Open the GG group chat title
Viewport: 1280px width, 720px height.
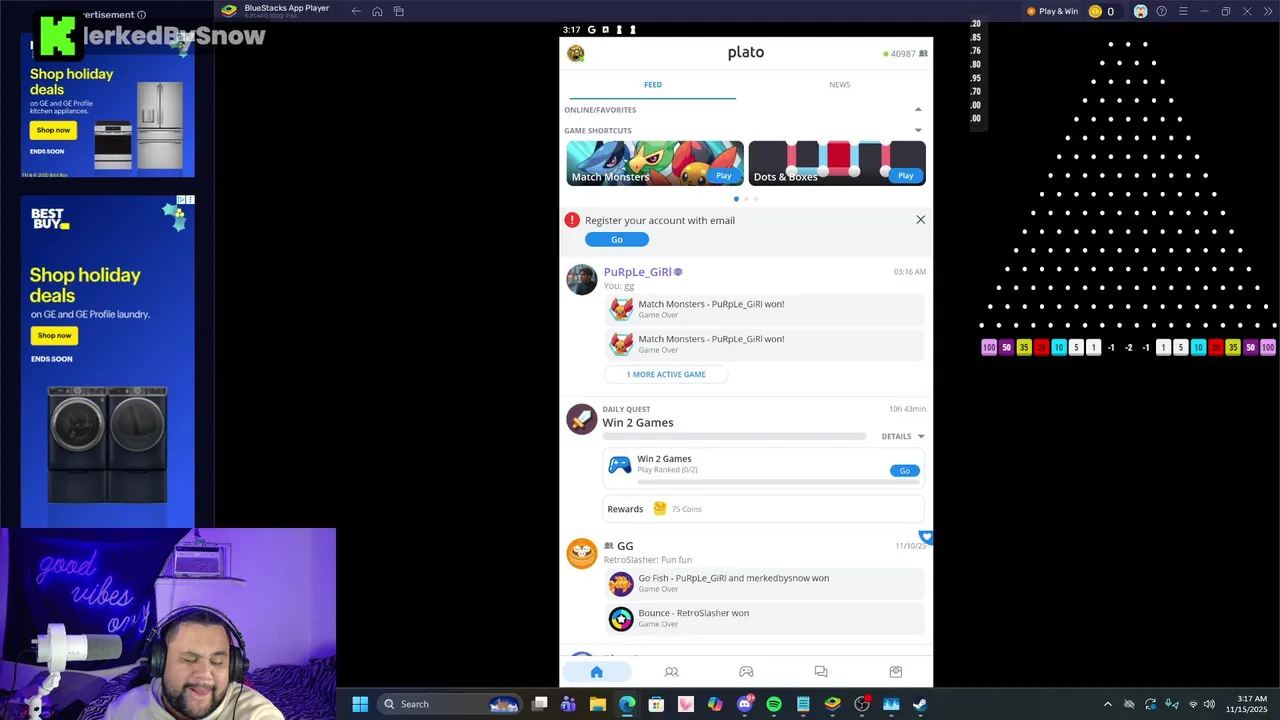[x=625, y=546]
